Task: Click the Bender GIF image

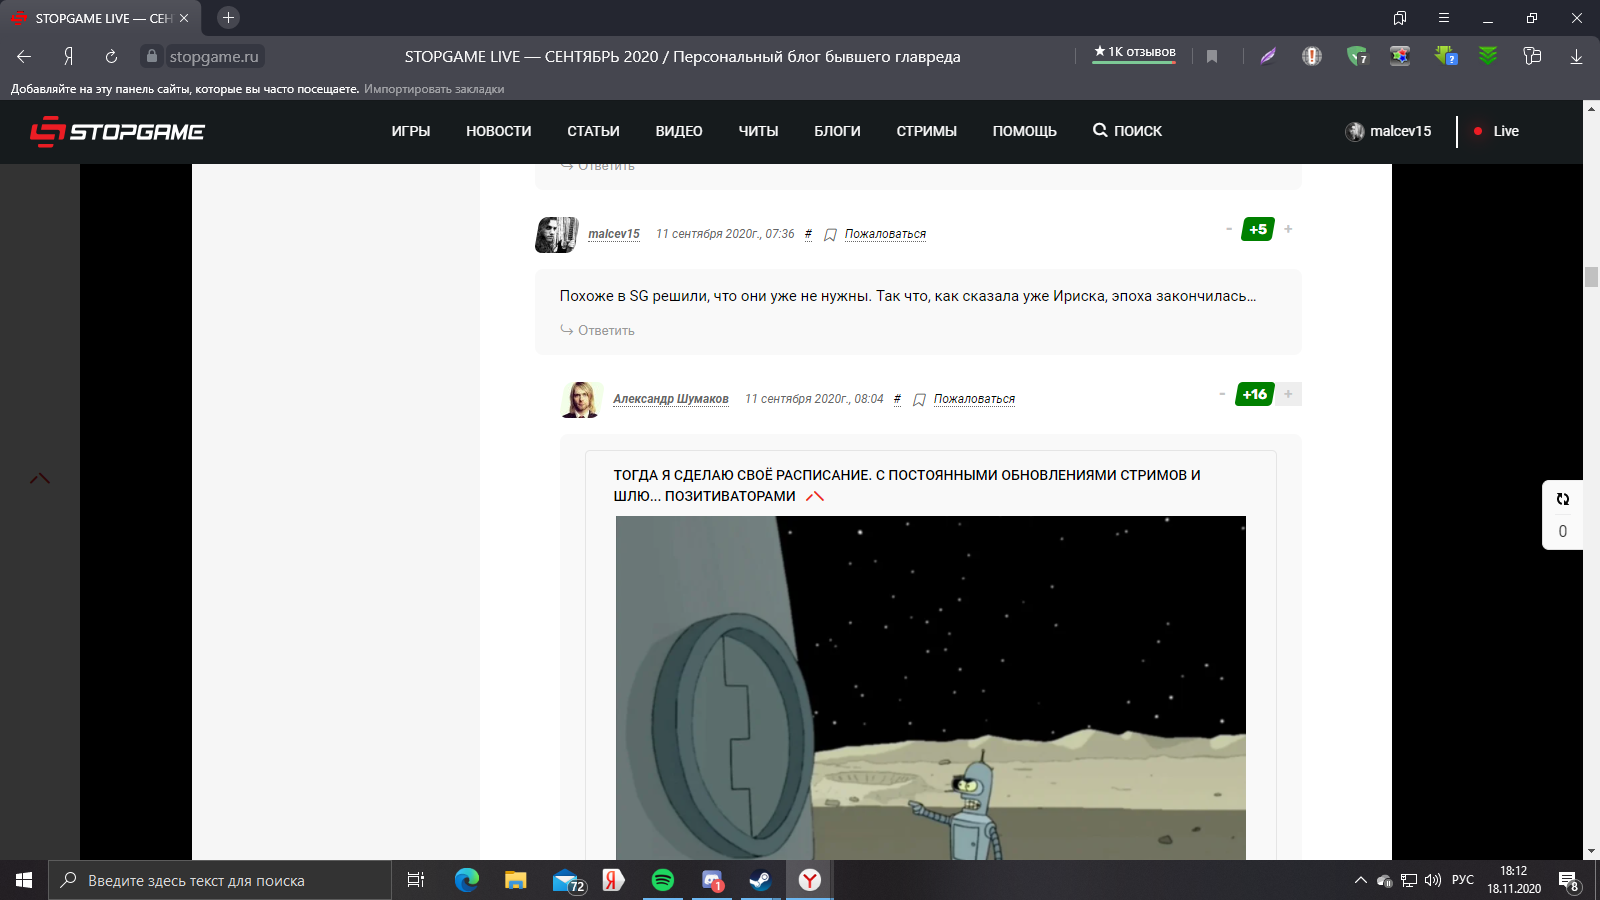Action: point(930,688)
